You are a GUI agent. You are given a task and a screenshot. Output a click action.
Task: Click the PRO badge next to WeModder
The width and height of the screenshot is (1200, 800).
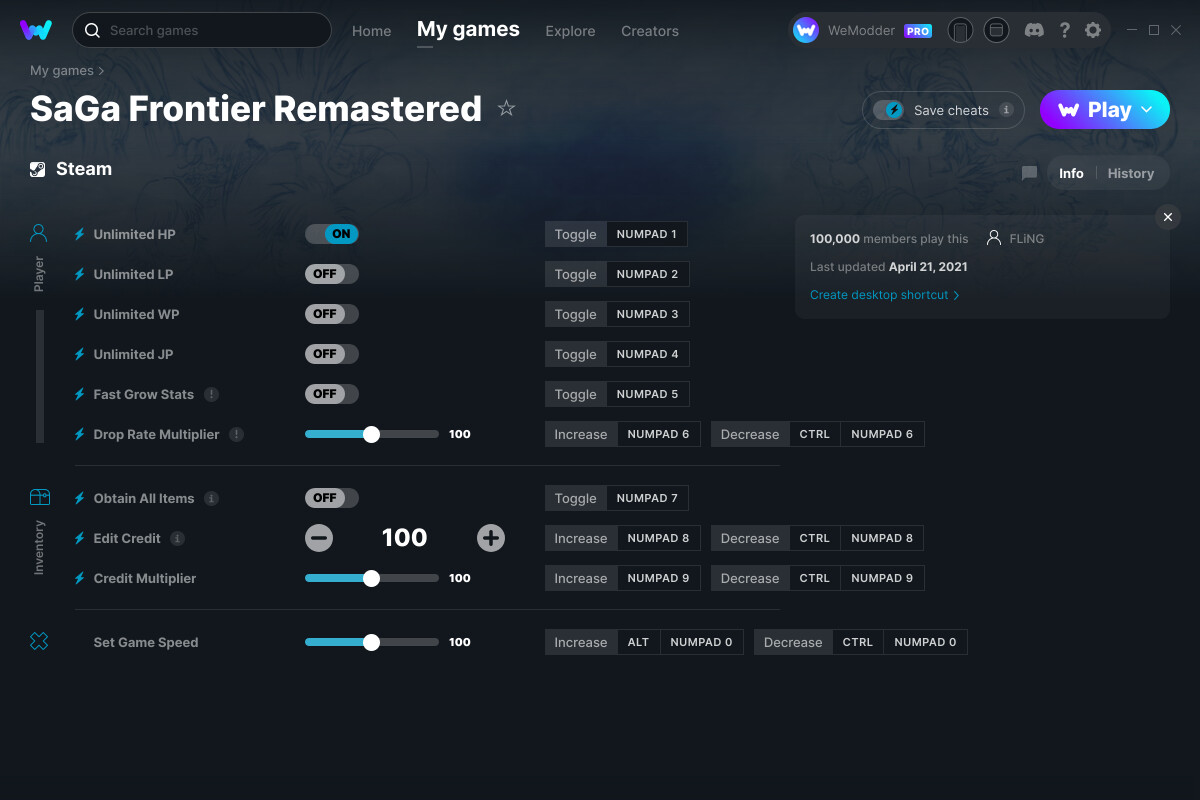pyautogui.click(x=918, y=31)
